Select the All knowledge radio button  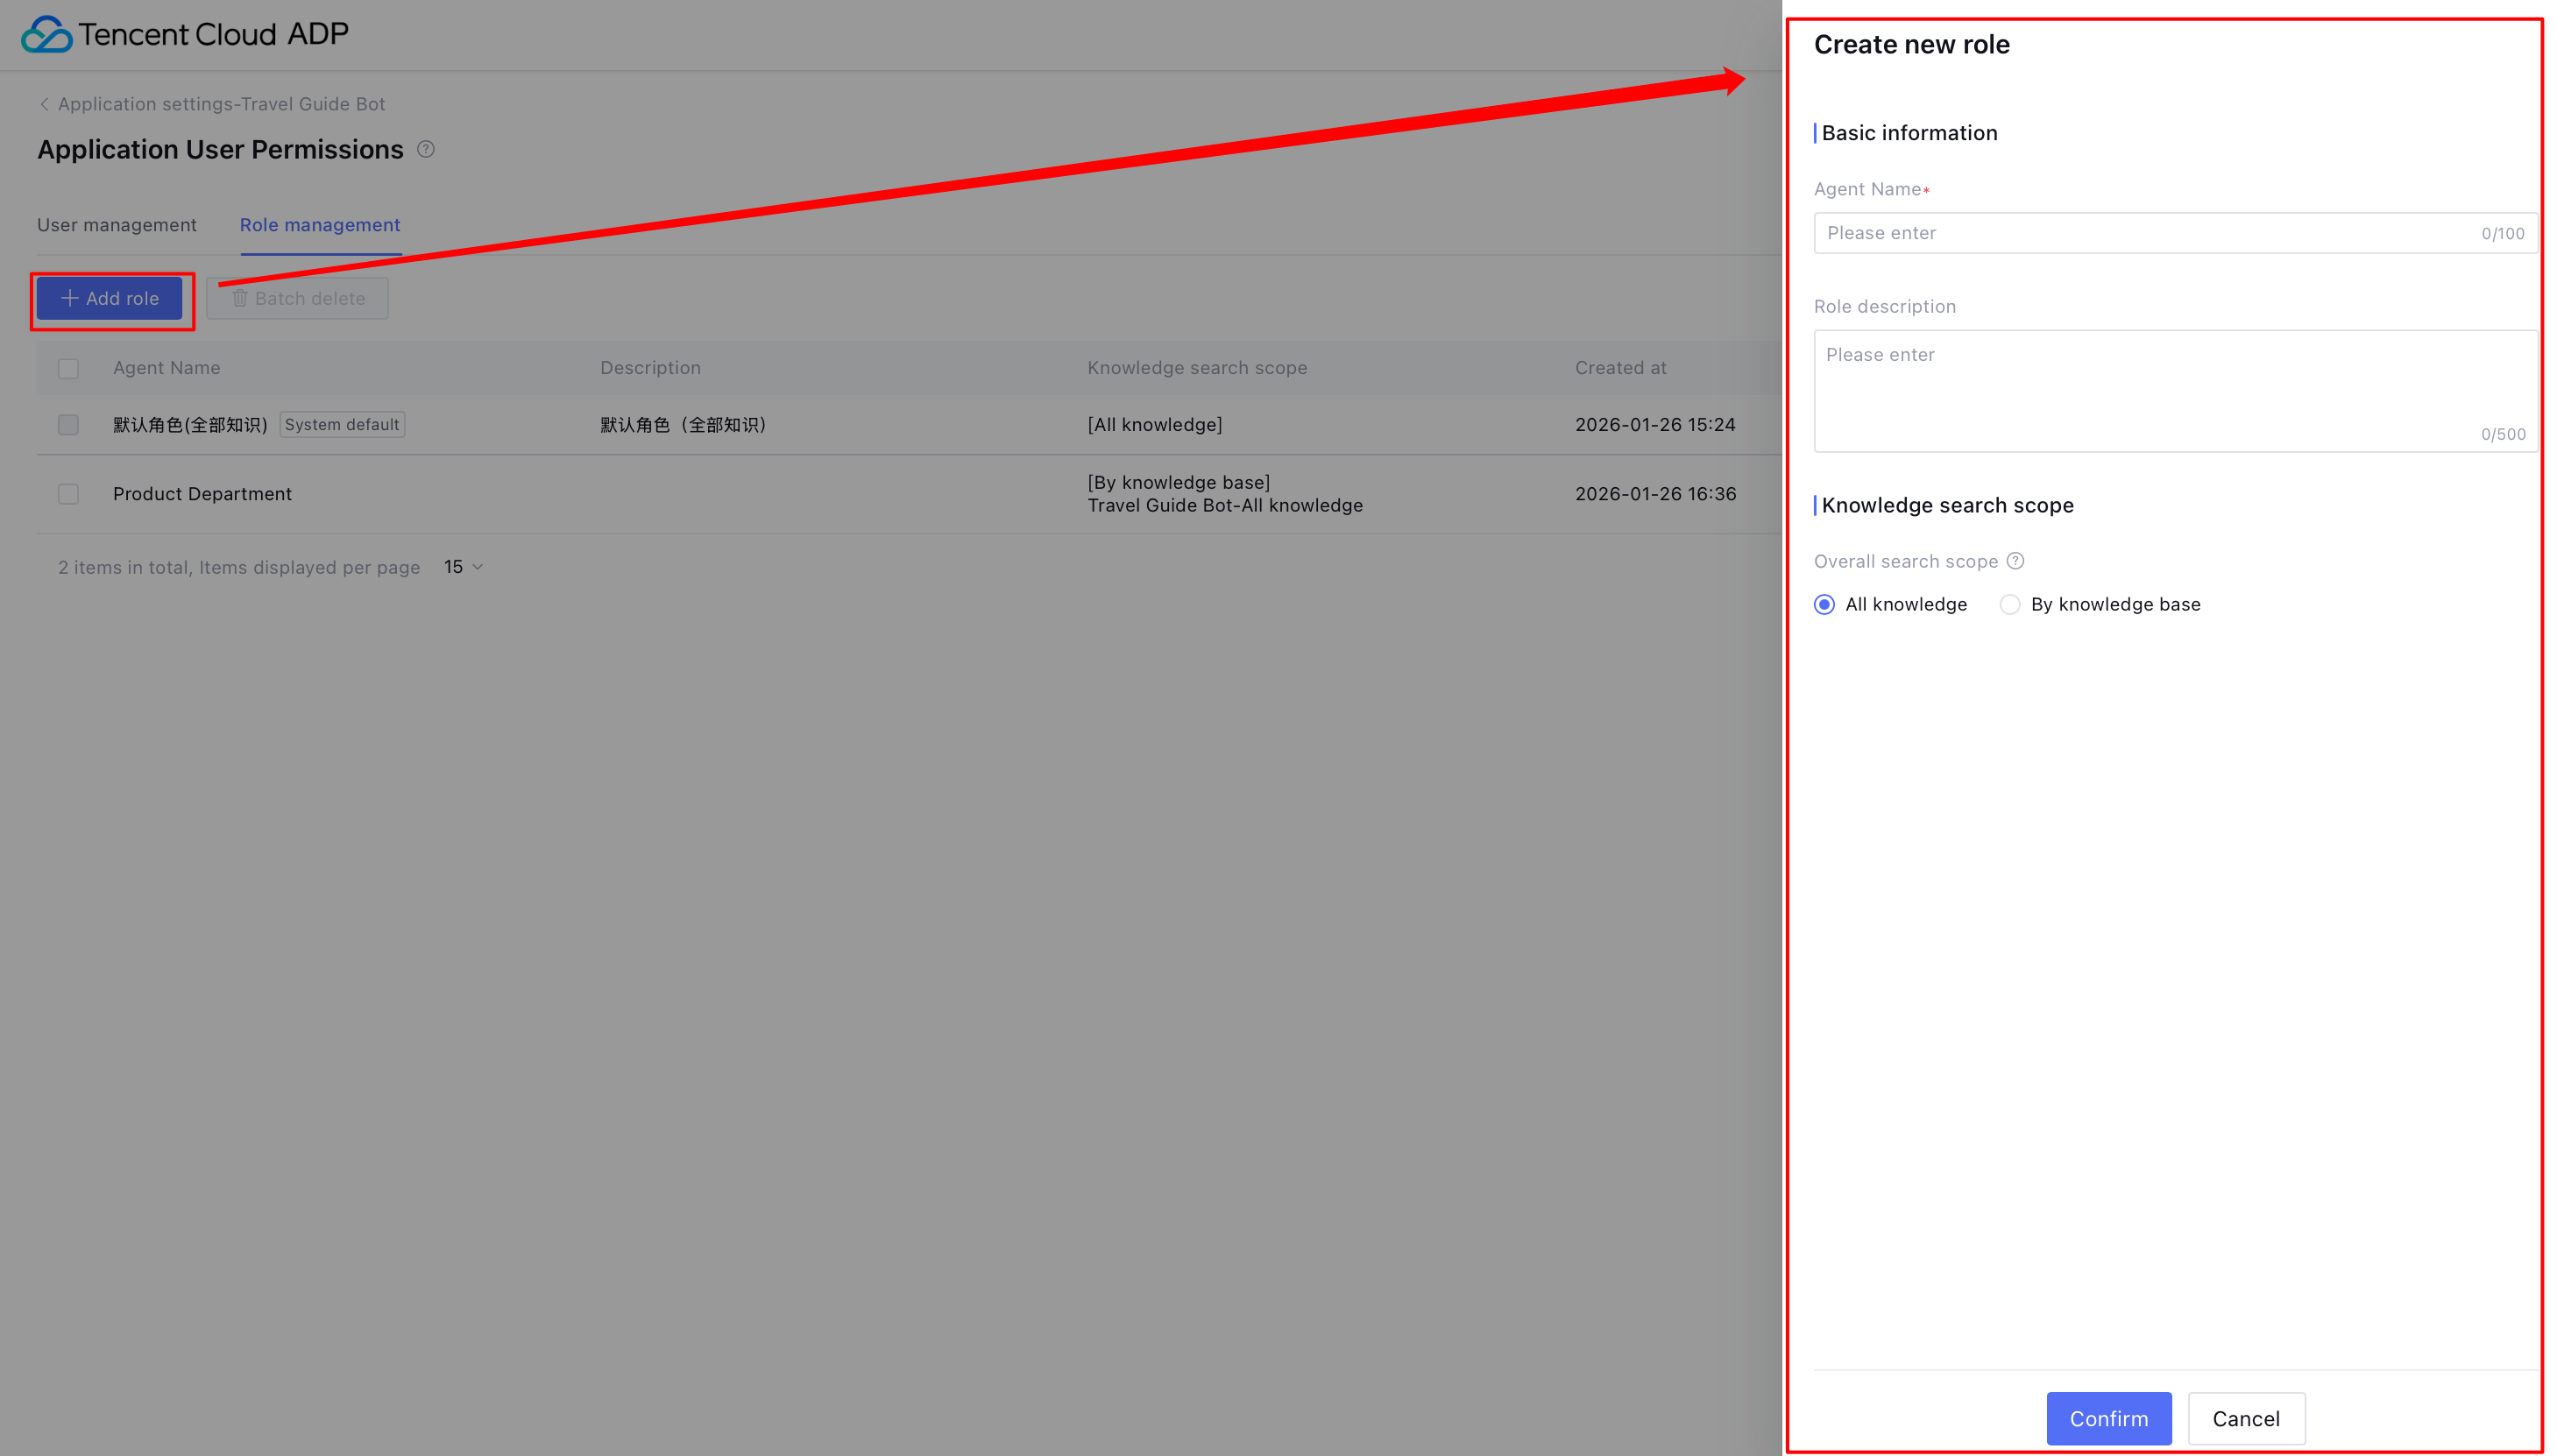[1825, 604]
